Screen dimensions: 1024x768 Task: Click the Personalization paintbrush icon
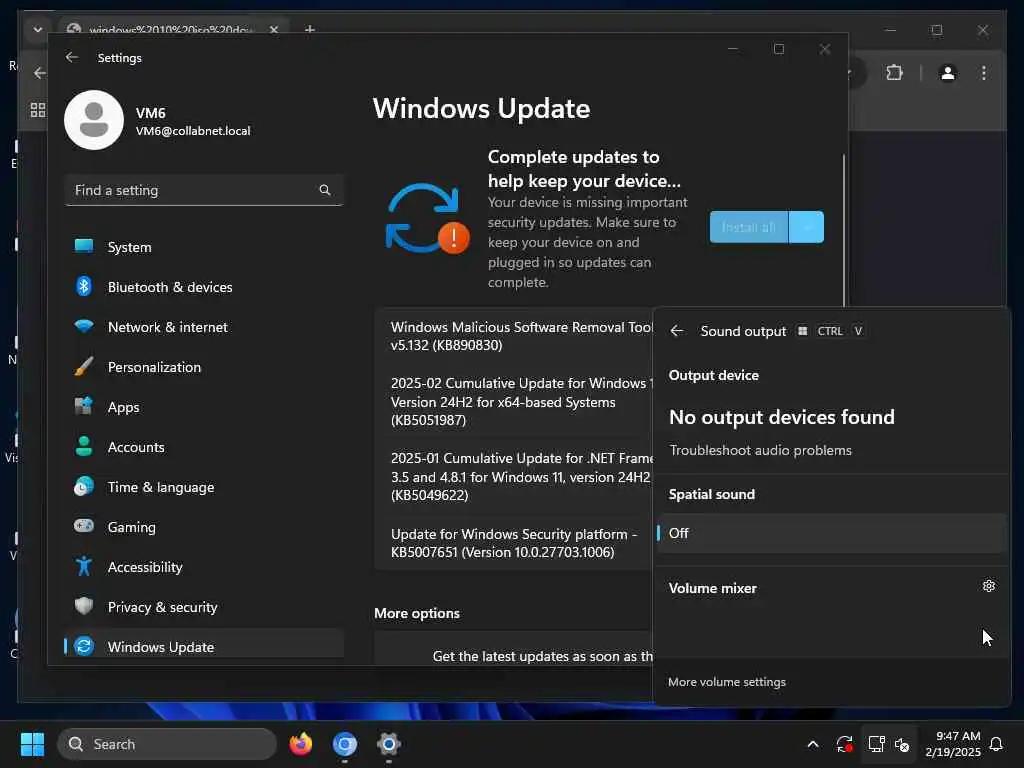point(84,366)
